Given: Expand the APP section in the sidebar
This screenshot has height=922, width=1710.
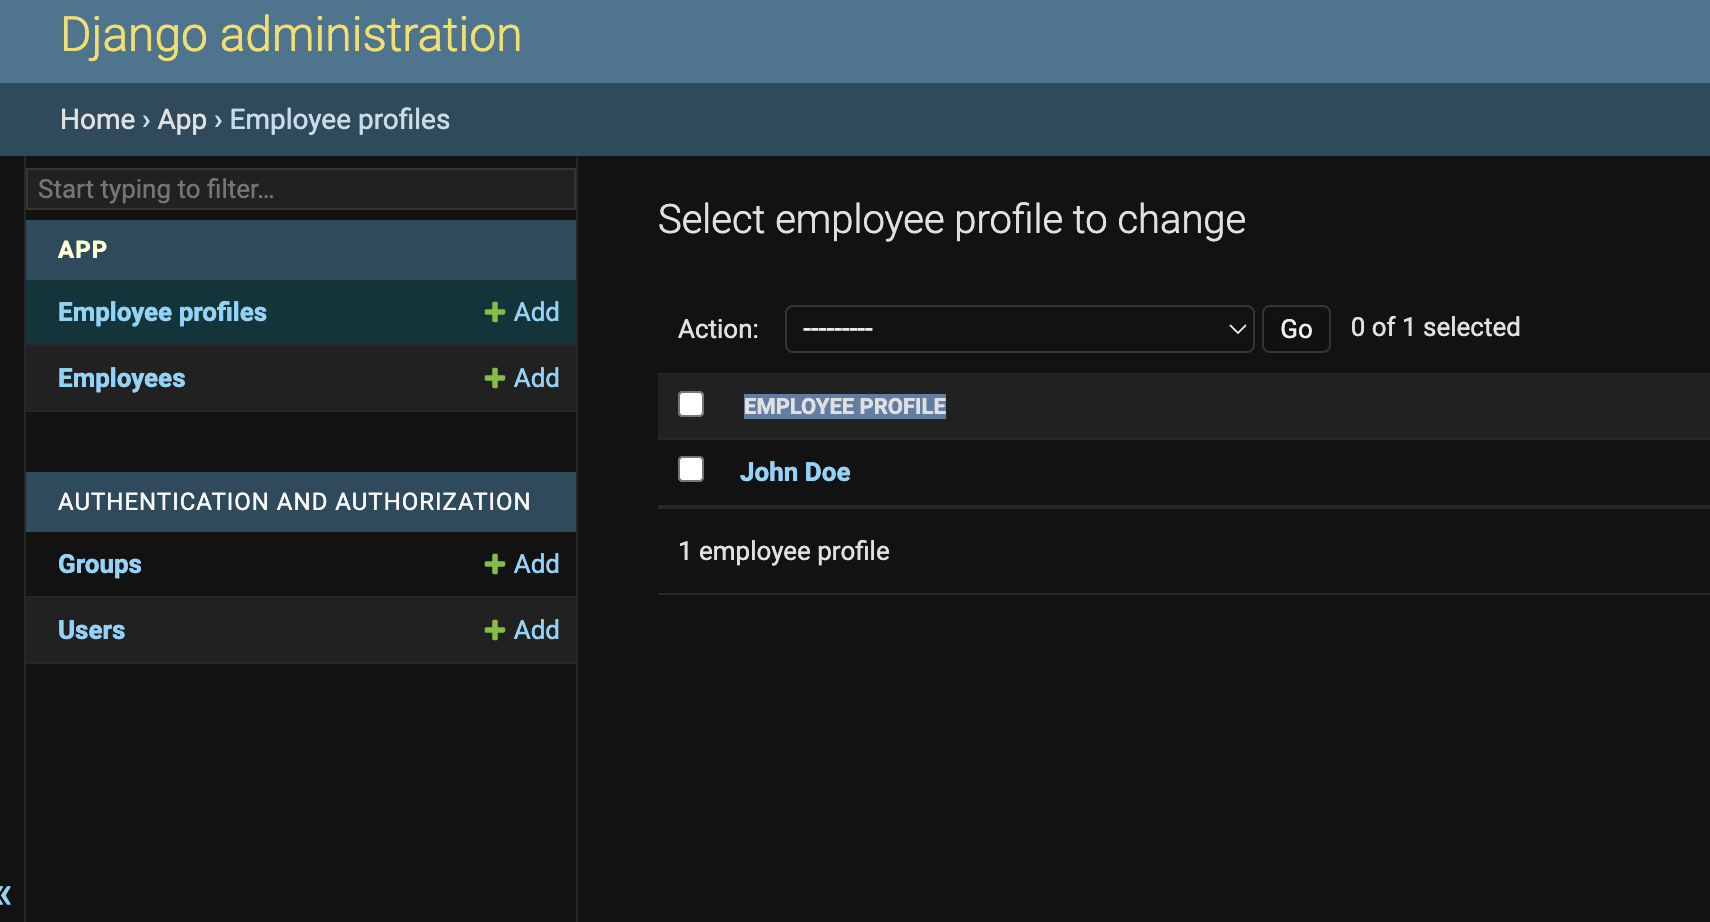Looking at the screenshot, I should tap(82, 249).
